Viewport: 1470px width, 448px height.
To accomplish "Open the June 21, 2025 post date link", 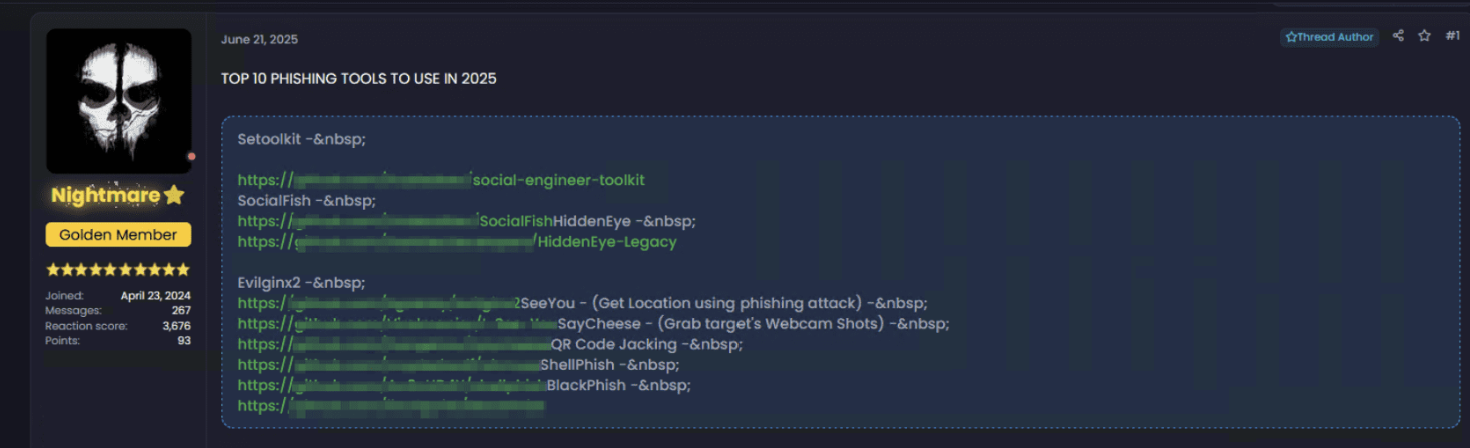I will (259, 39).
